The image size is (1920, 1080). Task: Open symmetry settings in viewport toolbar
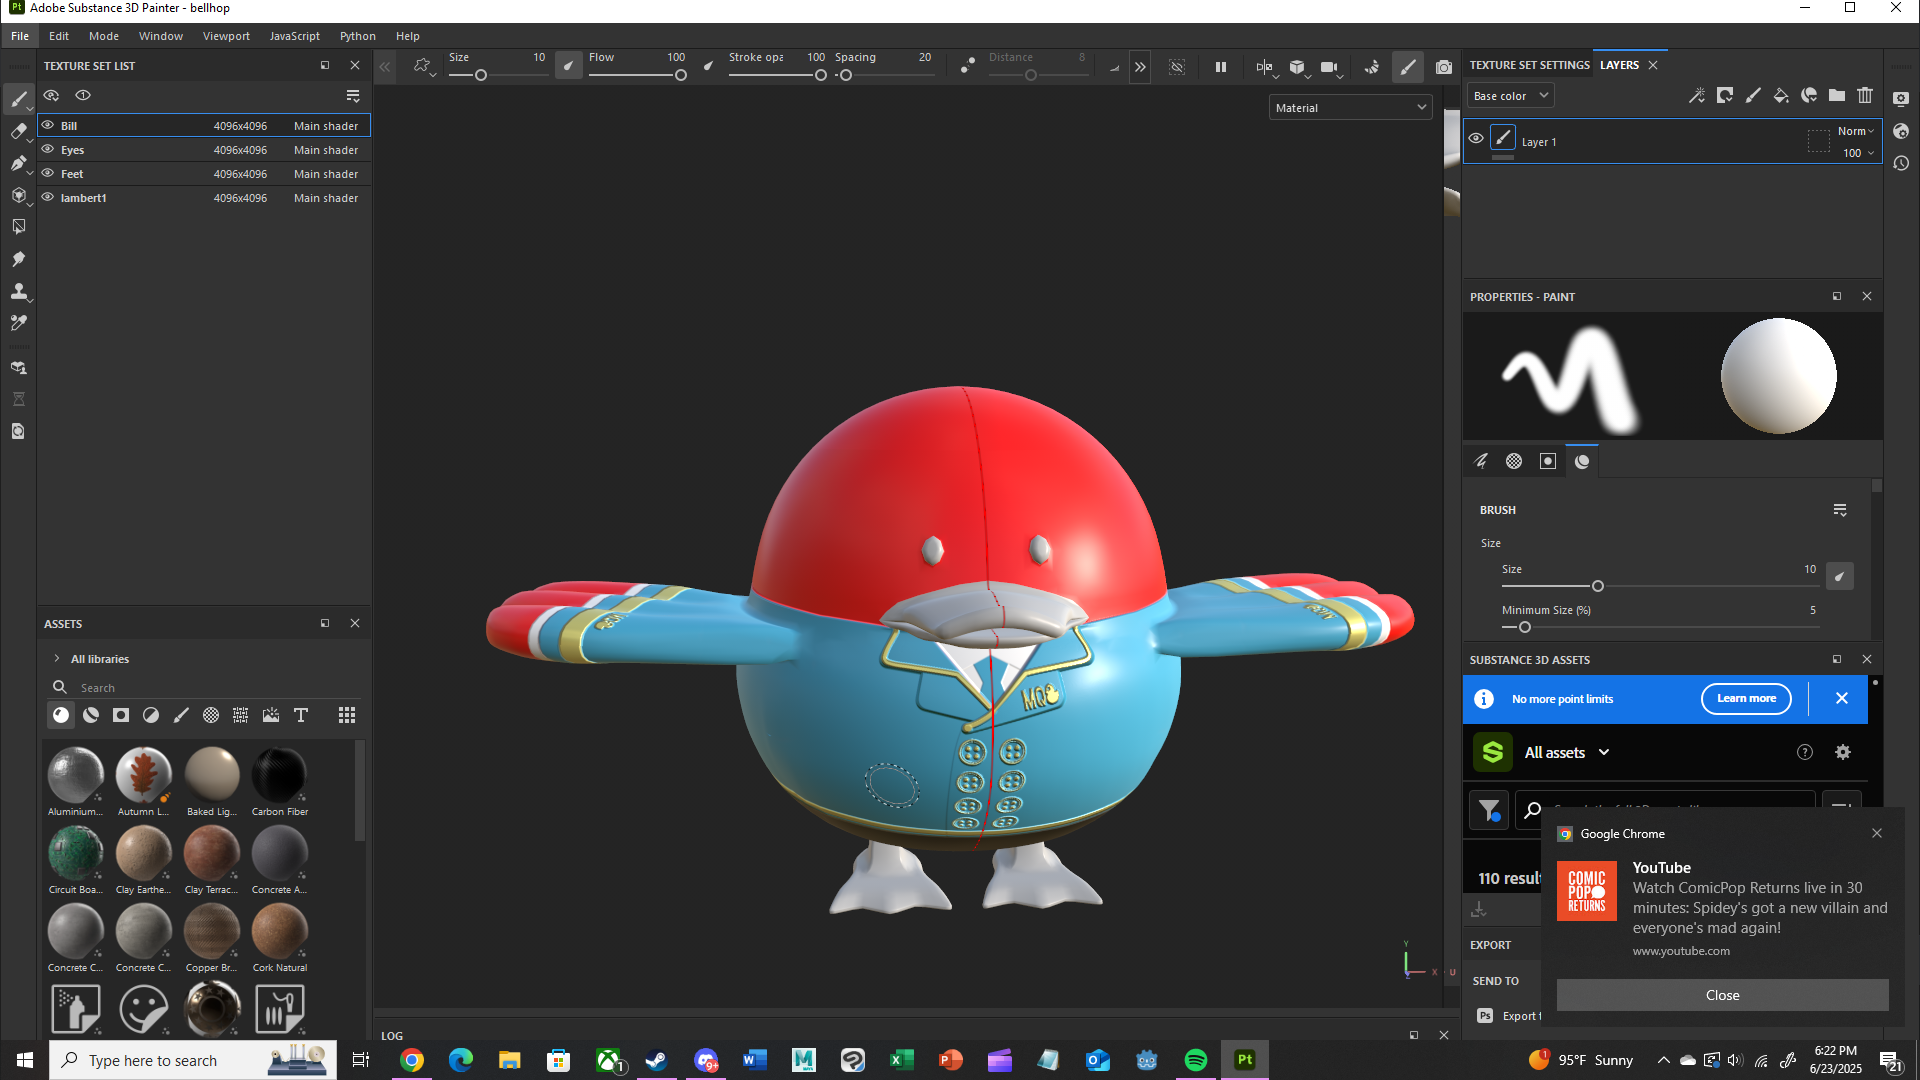click(1265, 67)
